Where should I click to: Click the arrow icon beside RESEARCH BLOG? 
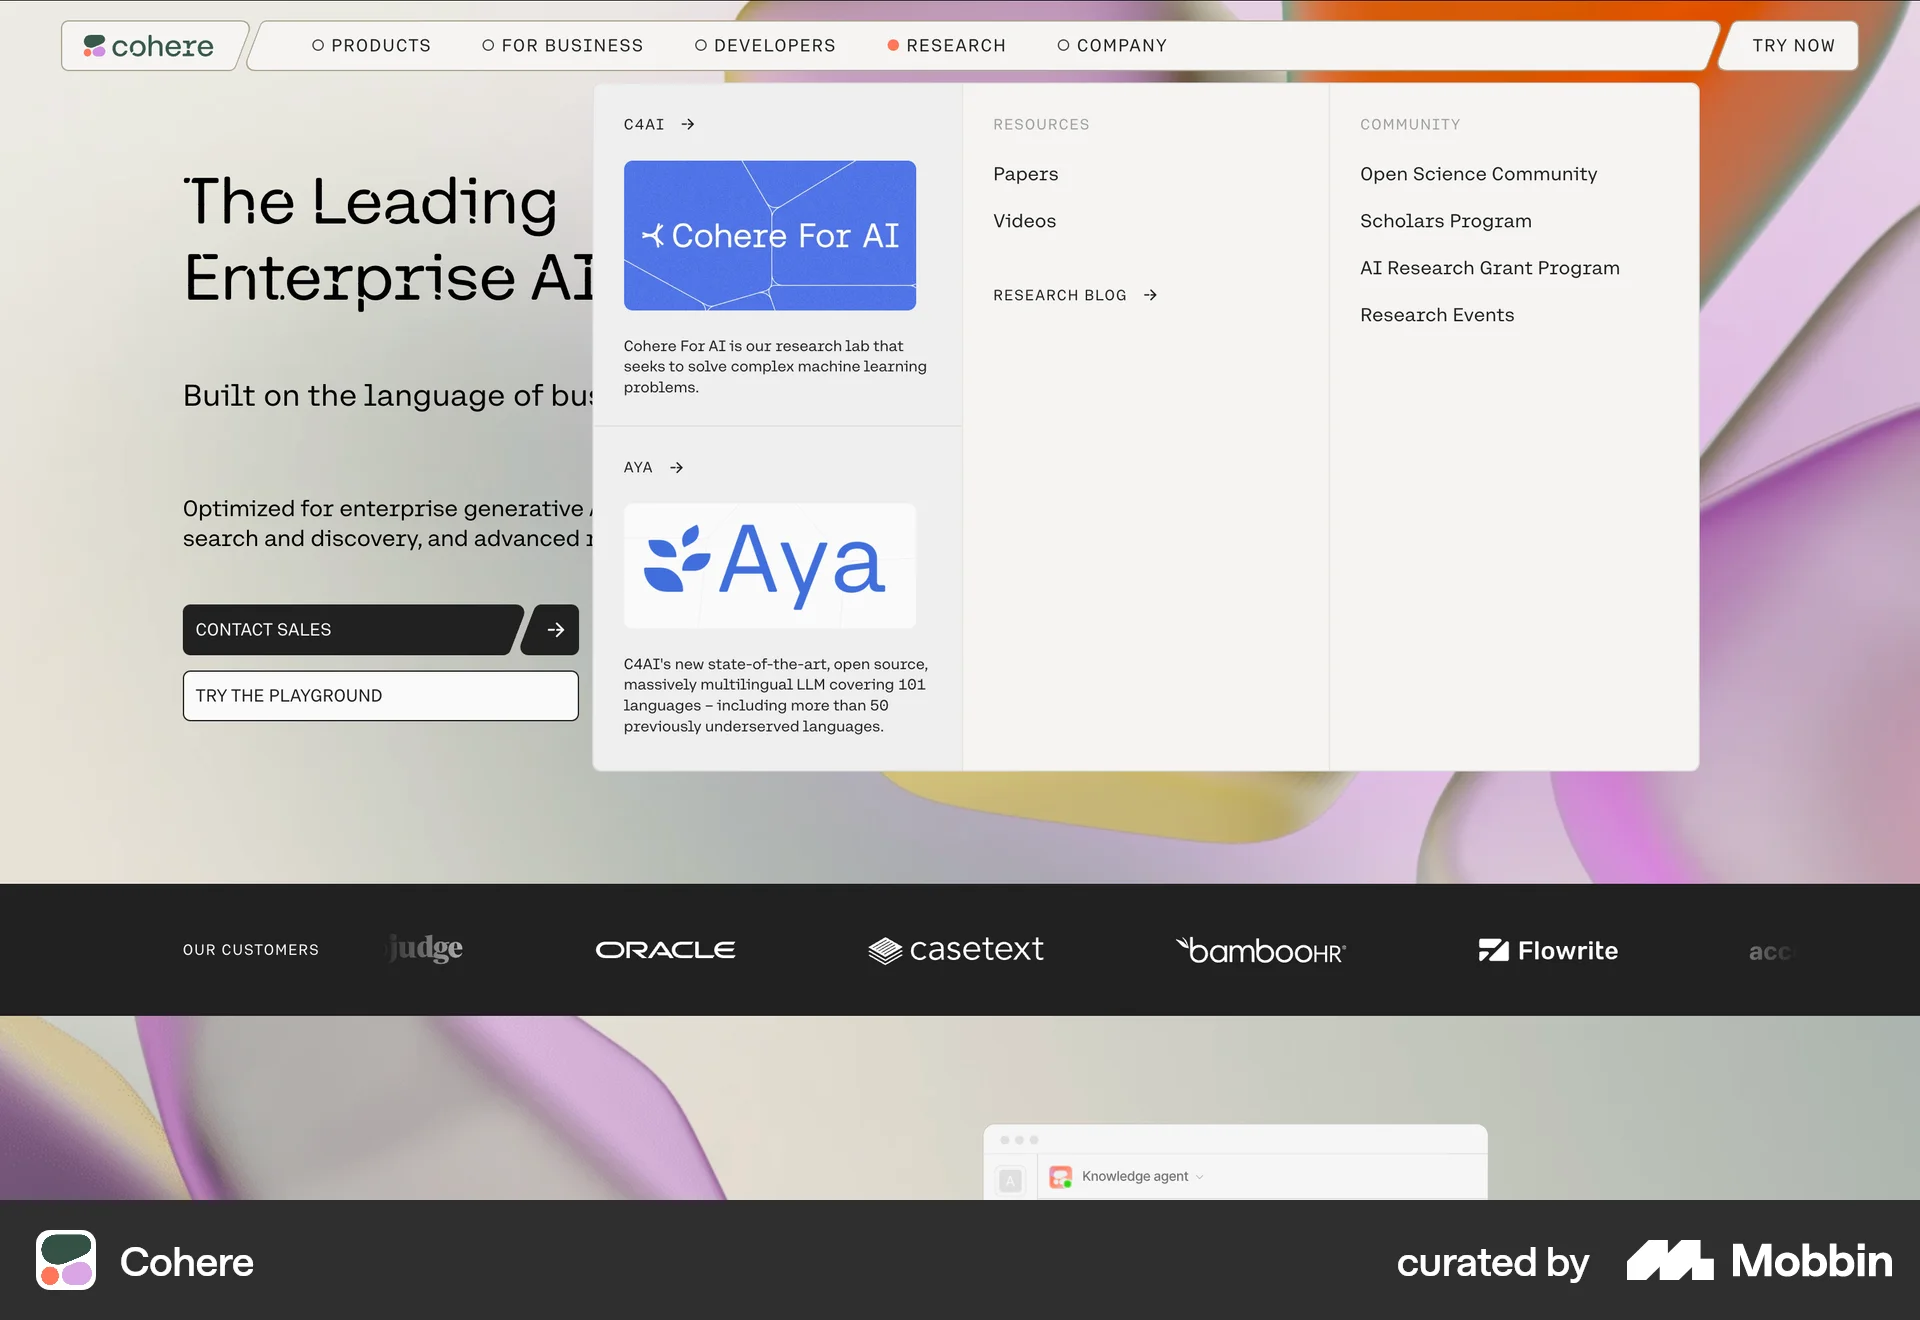pyautogui.click(x=1150, y=295)
